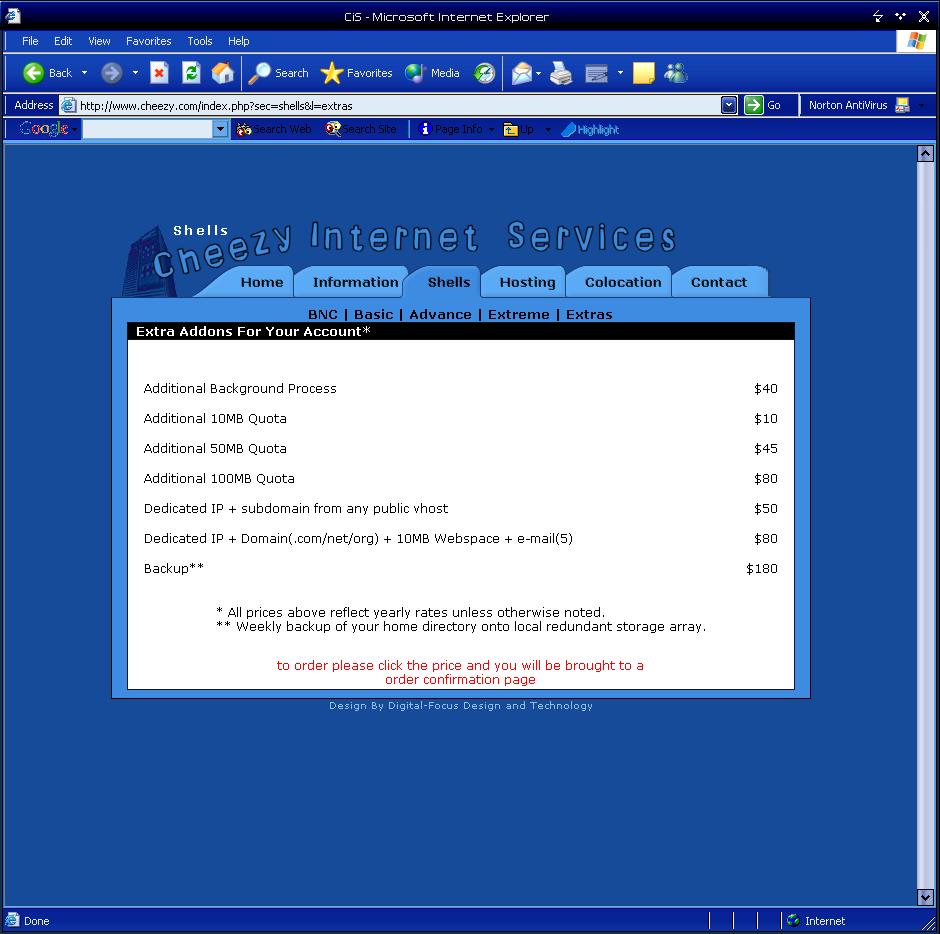The height and width of the screenshot is (934, 940).
Task: Click the $50 Dedicated IP subdomain price
Action: point(766,508)
